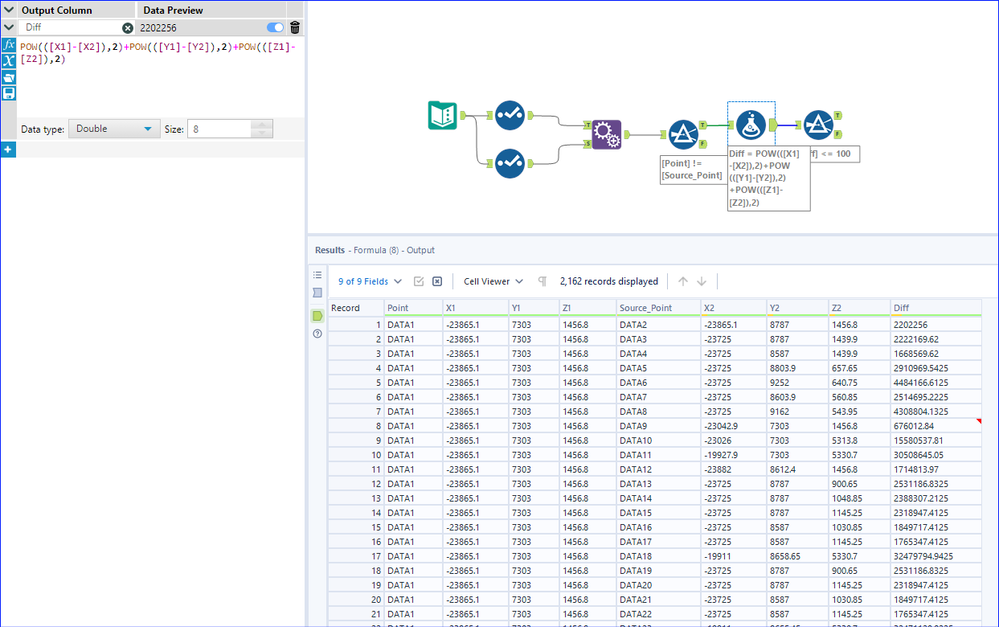Add a new expression with plus button

[x=8, y=149]
